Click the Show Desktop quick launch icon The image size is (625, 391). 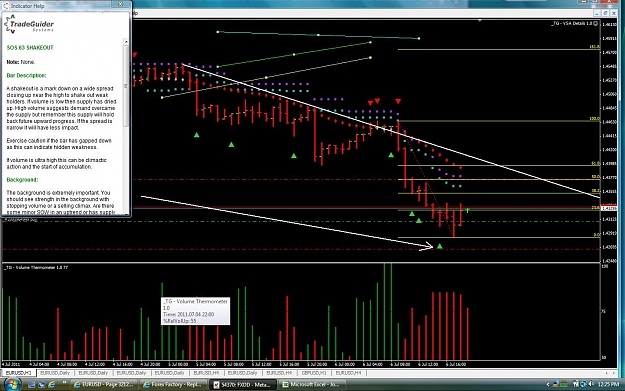click(31, 385)
